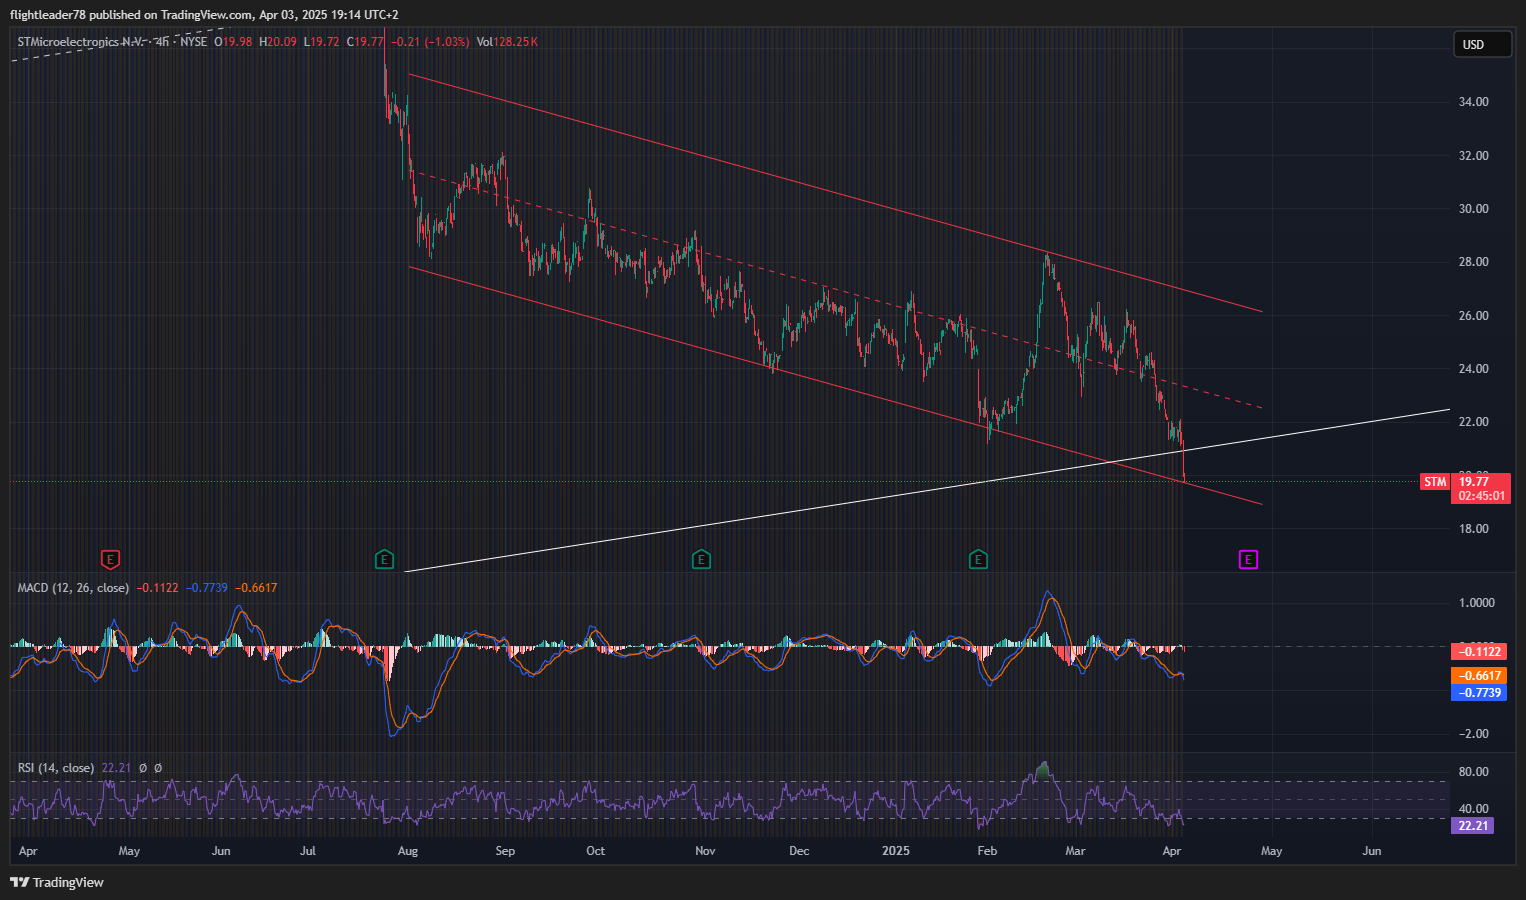This screenshot has width=1526, height=900.
Task: Click the 80.00 RSI scale value
Action: point(1474,772)
